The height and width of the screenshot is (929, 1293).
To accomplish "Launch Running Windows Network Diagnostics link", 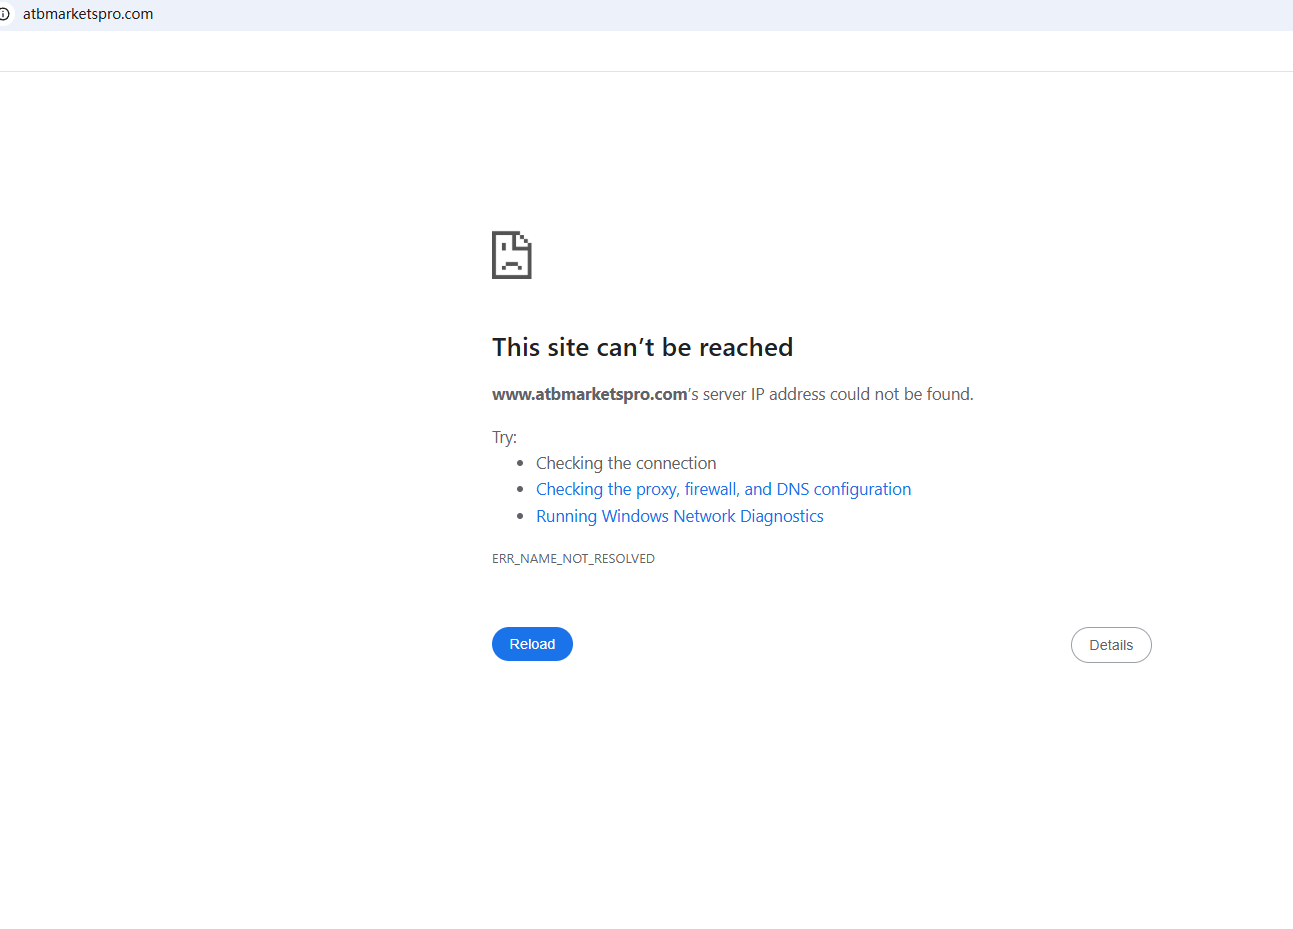I will pyautogui.click(x=680, y=516).
